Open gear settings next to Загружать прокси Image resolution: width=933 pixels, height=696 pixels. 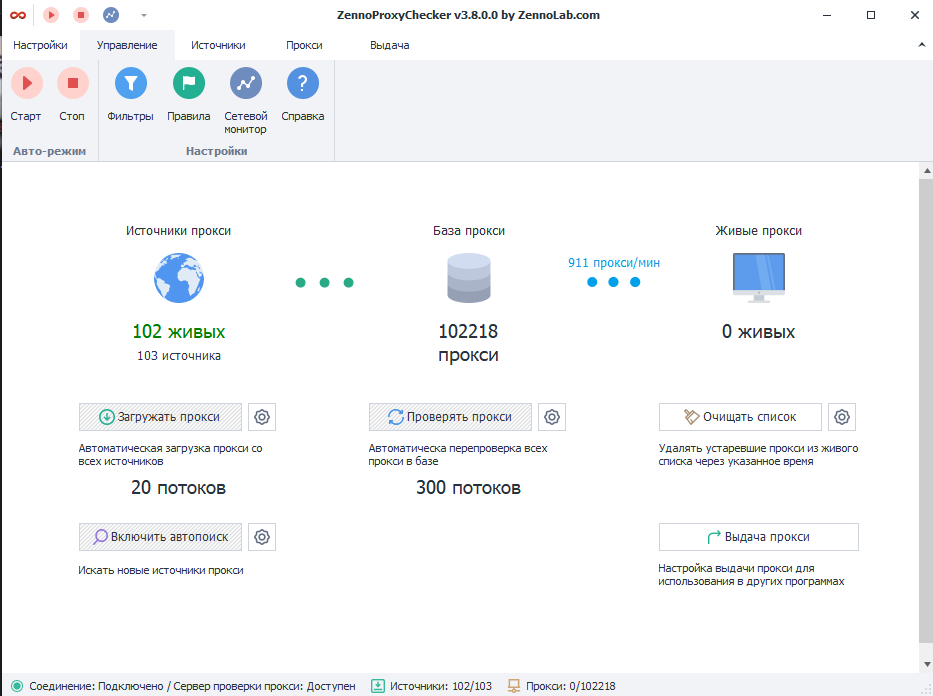[x=262, y=417]
